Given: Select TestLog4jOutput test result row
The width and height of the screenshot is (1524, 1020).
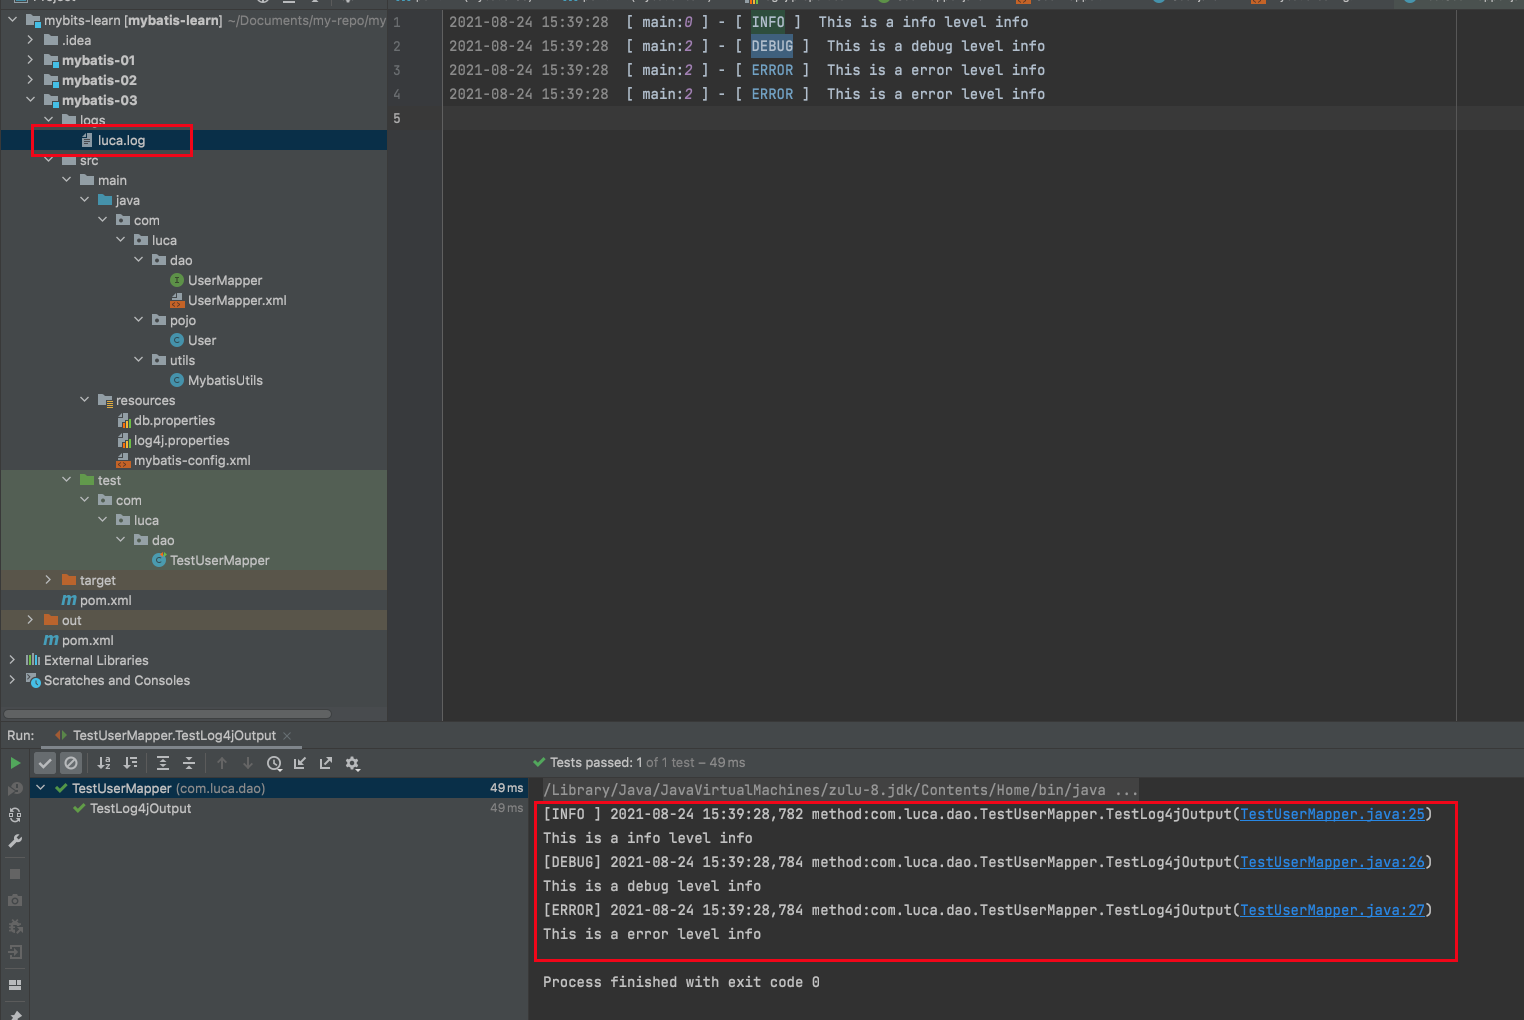Looking at the screenshot, I should pos(140,808).
